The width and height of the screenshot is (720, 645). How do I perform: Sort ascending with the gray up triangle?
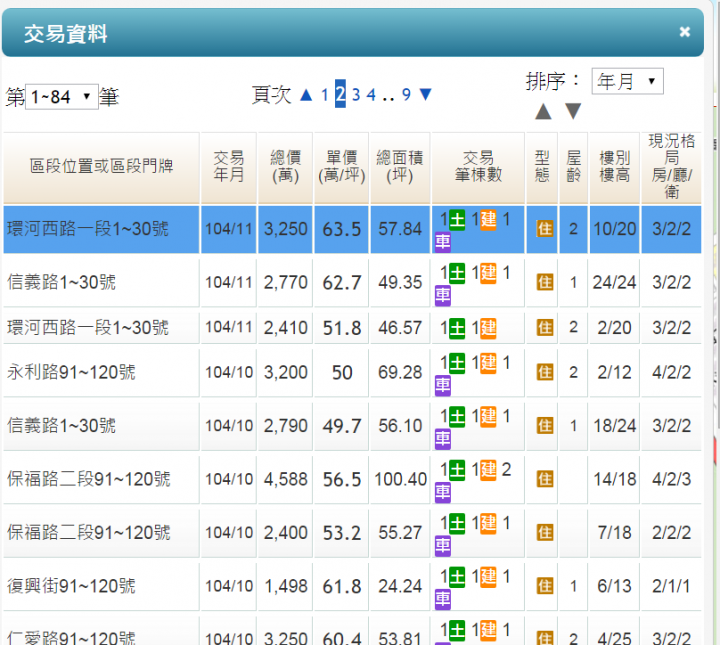click(543, 111)
